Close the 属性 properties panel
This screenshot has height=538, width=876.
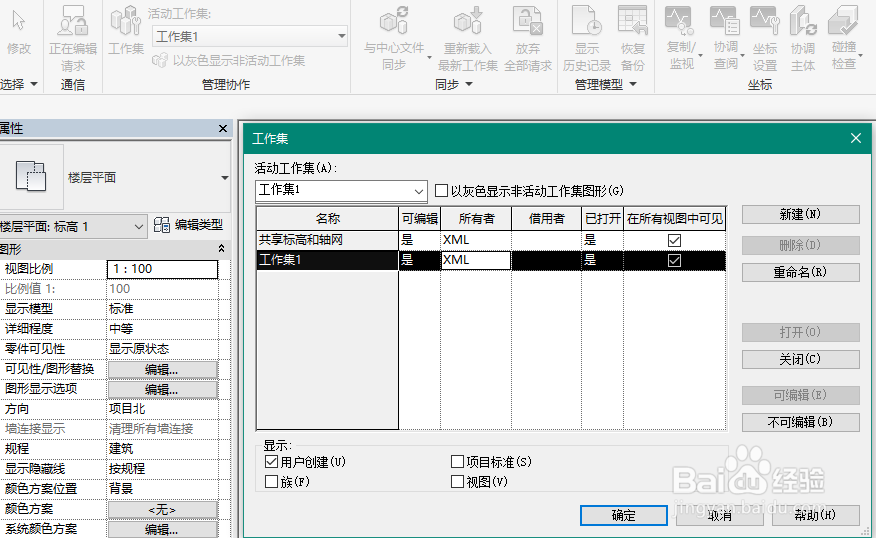click(223, 128)
